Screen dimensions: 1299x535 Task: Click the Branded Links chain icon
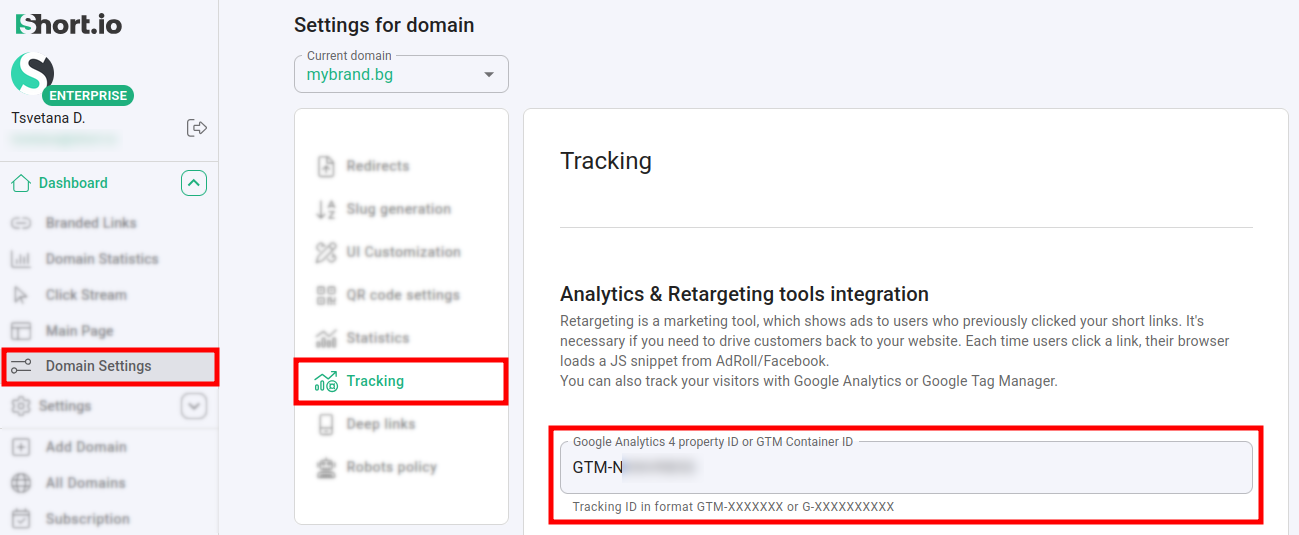point(21,223)
